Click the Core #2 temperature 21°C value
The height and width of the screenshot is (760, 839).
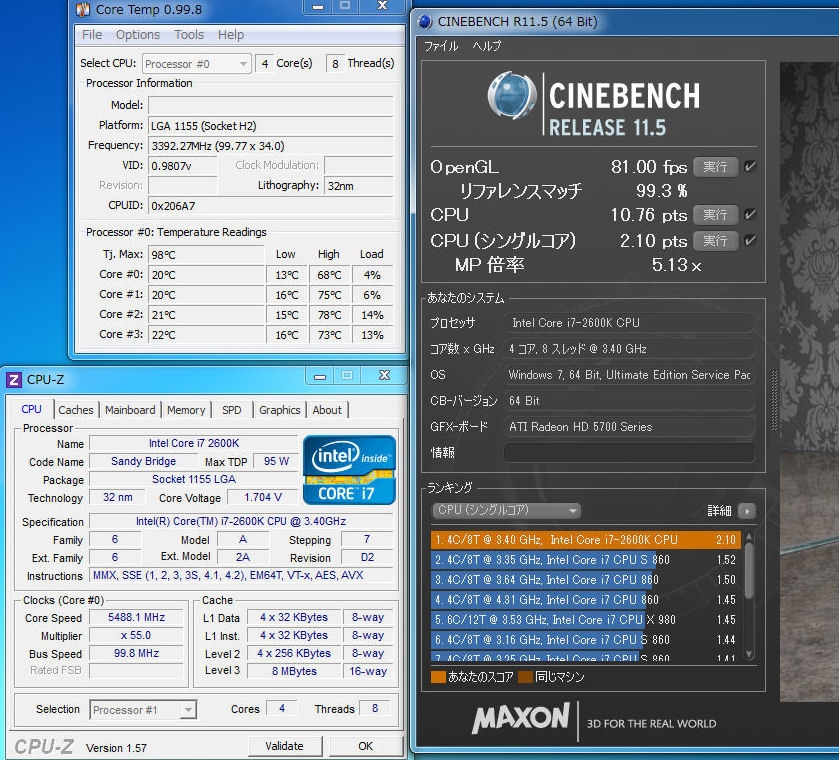coord(207,315)
